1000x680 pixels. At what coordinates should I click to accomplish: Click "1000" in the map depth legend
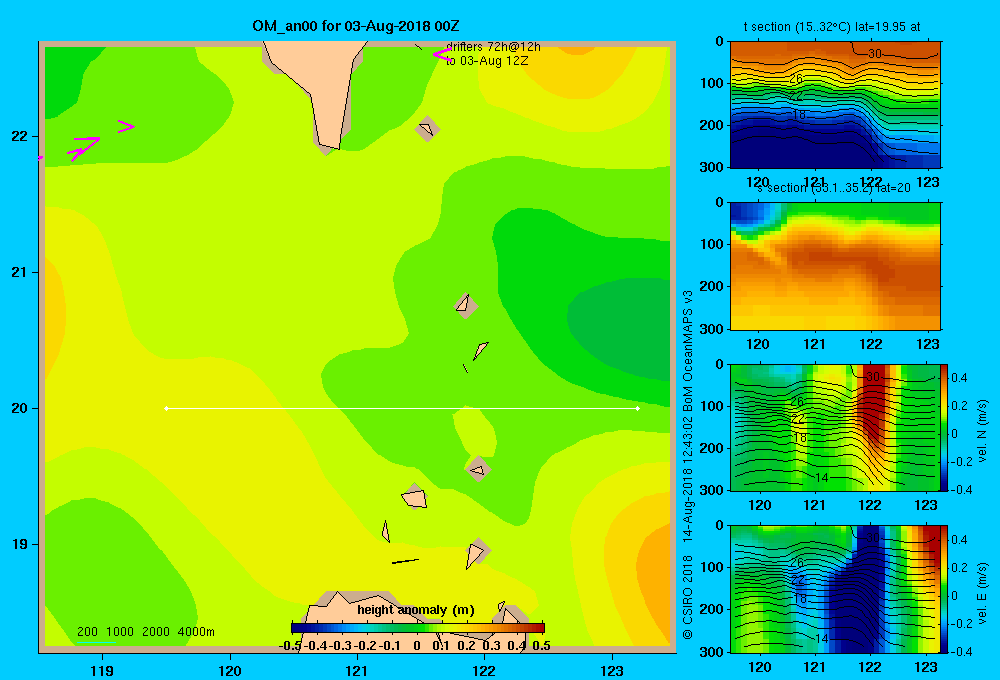point(120,632)
